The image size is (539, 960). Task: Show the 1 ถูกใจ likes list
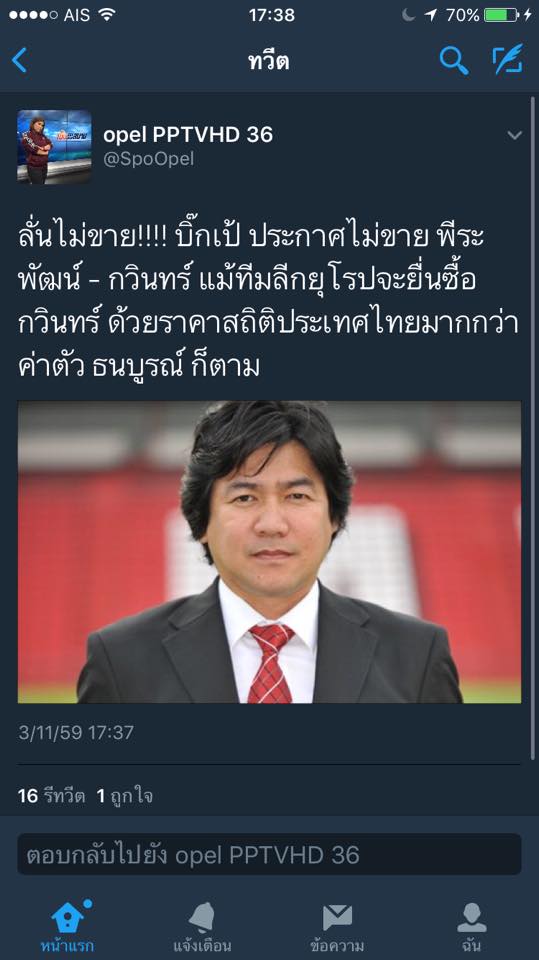click(124, 795)
